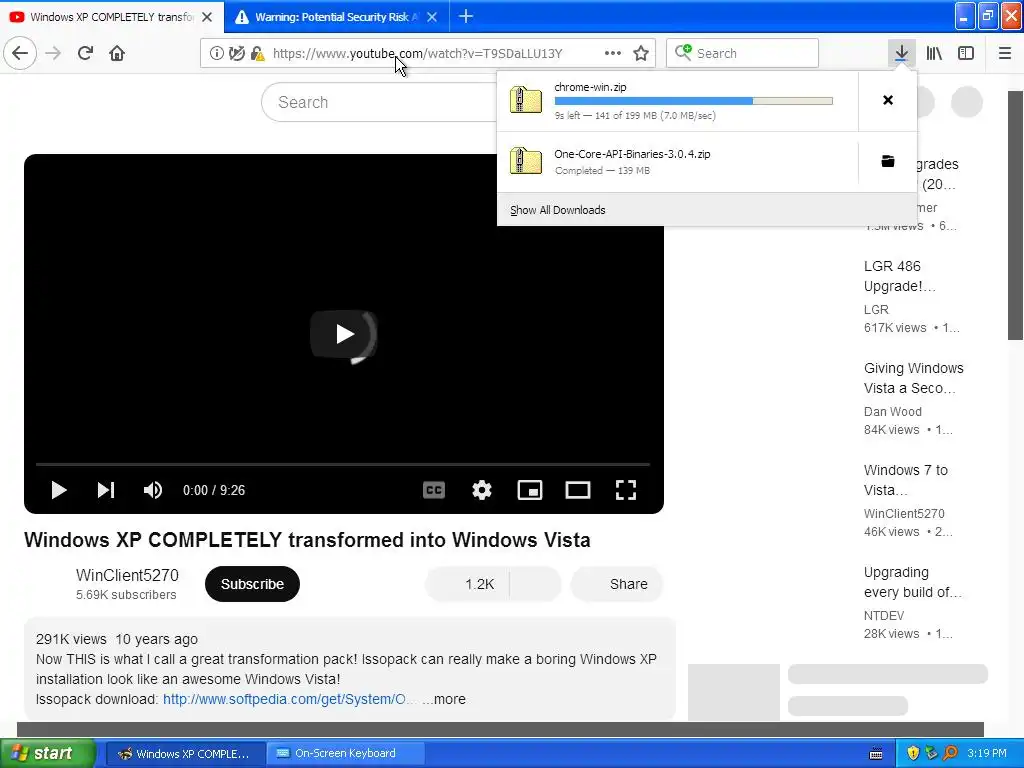The width and height of the screenshot is (1024, 768).
Task: Open the Firefox hamburger menu
Action: click(1004, 53)
